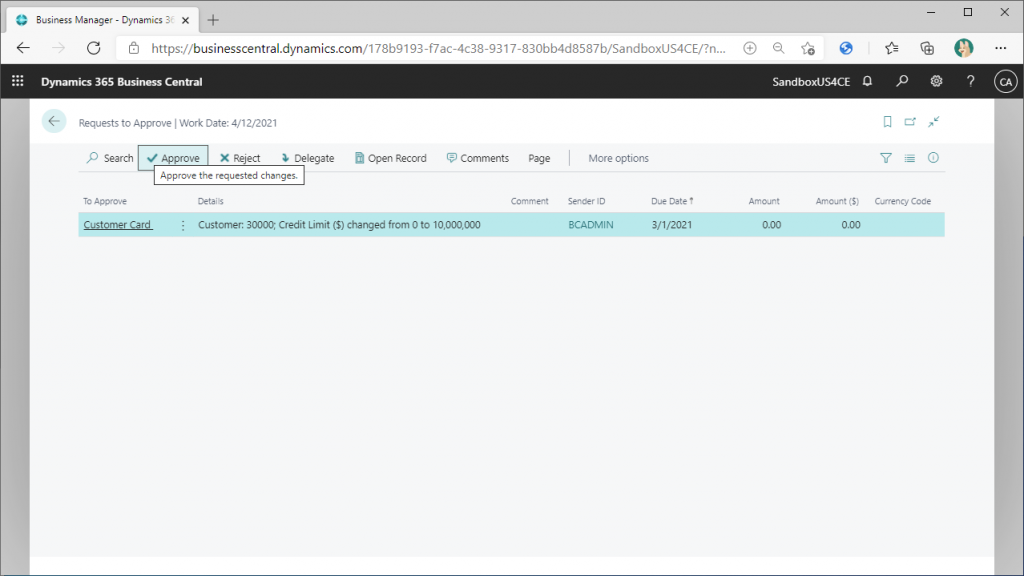1024x576 pixels.
Task: Click the SandboxUS4CE environment name
Action: click(x=811, y=82)
